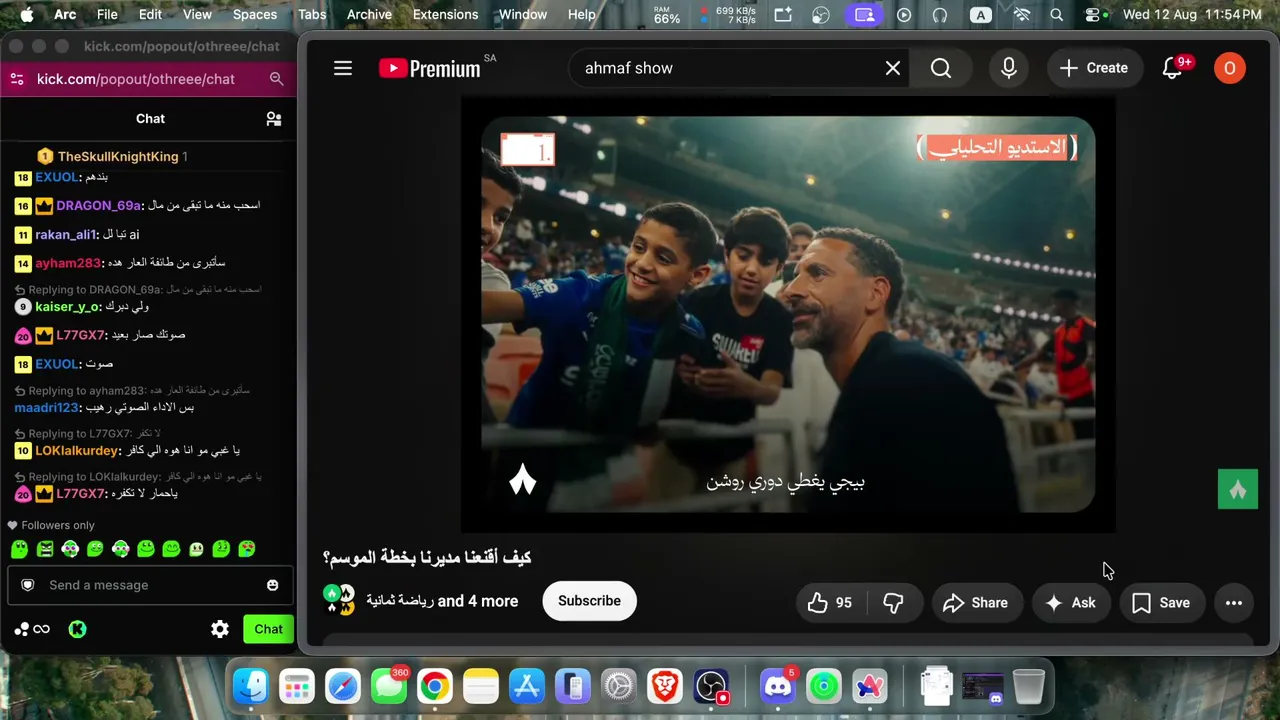Open Finder from the Dock
The image size is (1280, 720).
[251, 686]
